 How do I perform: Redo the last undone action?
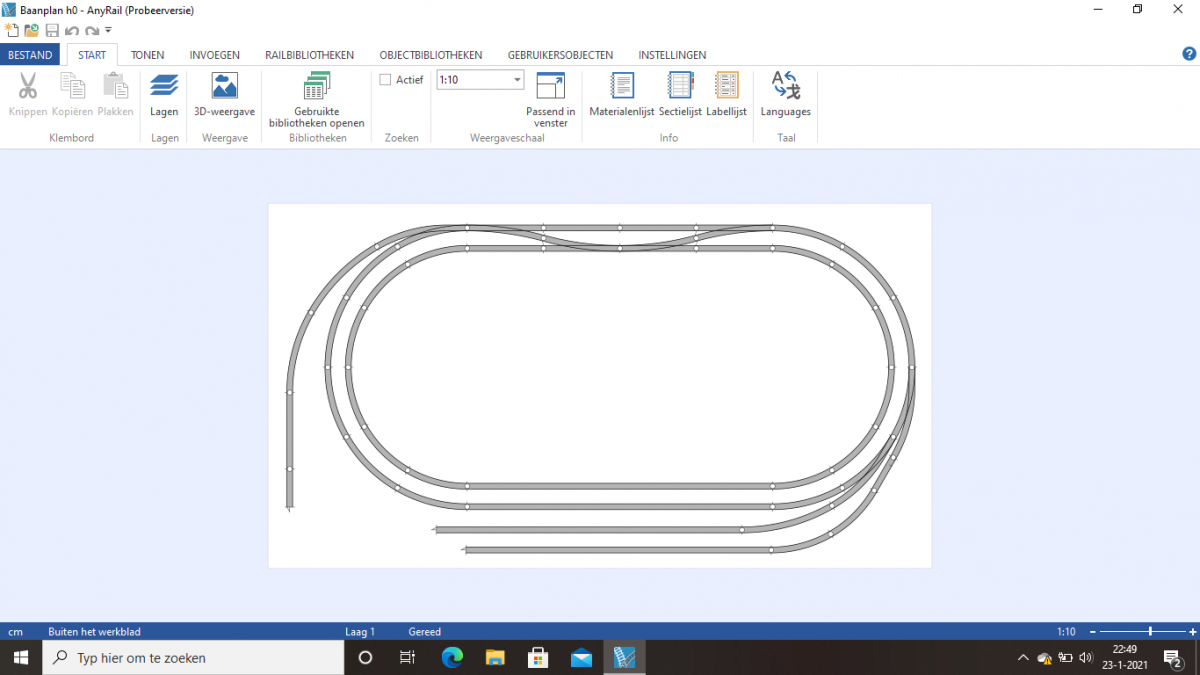tap(92, 31)
